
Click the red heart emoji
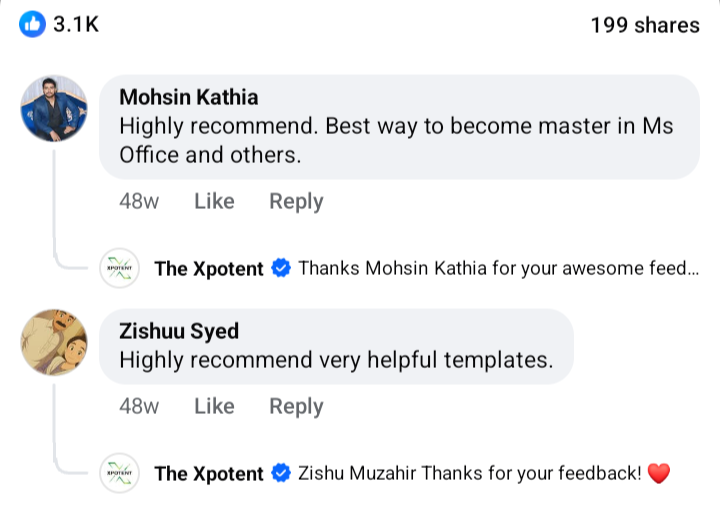point(658,474)
